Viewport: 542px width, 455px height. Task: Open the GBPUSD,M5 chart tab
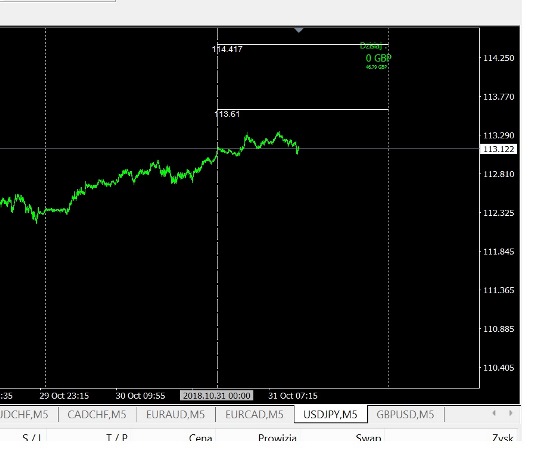click(x=405, y=414)
